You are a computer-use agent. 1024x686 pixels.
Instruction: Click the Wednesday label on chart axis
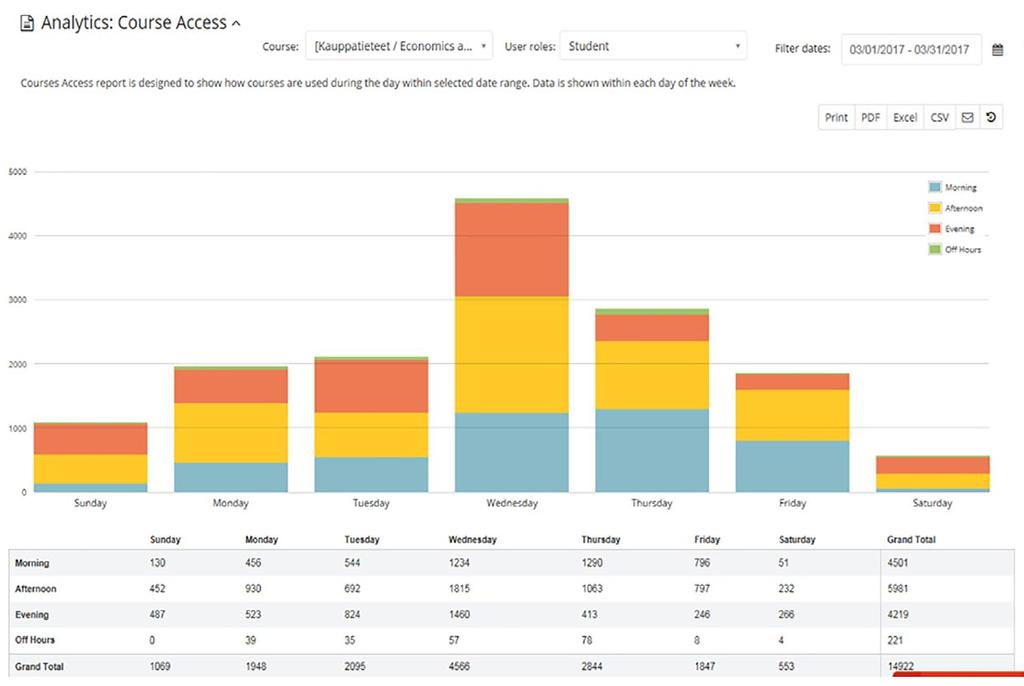point(512,503)
